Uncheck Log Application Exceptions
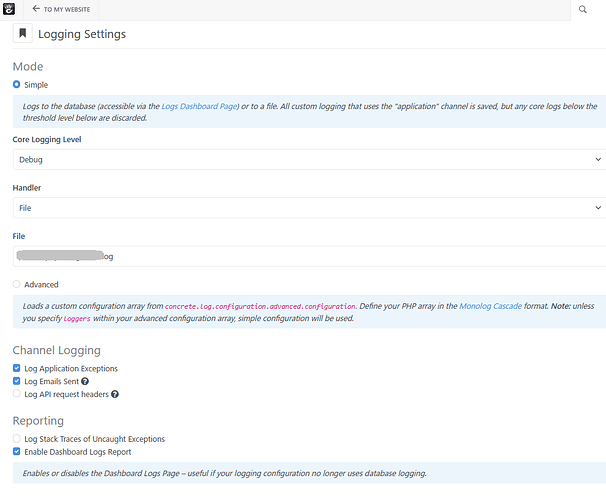The height and width of the screenshot is (500, 606). tap(17, 369)
